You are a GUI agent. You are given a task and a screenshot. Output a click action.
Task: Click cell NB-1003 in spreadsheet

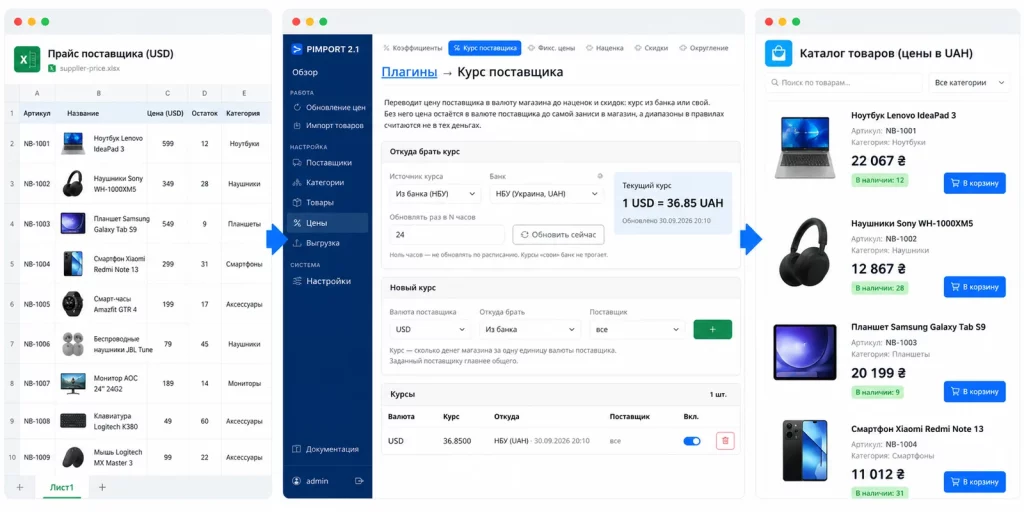click(x=37, y=224)
